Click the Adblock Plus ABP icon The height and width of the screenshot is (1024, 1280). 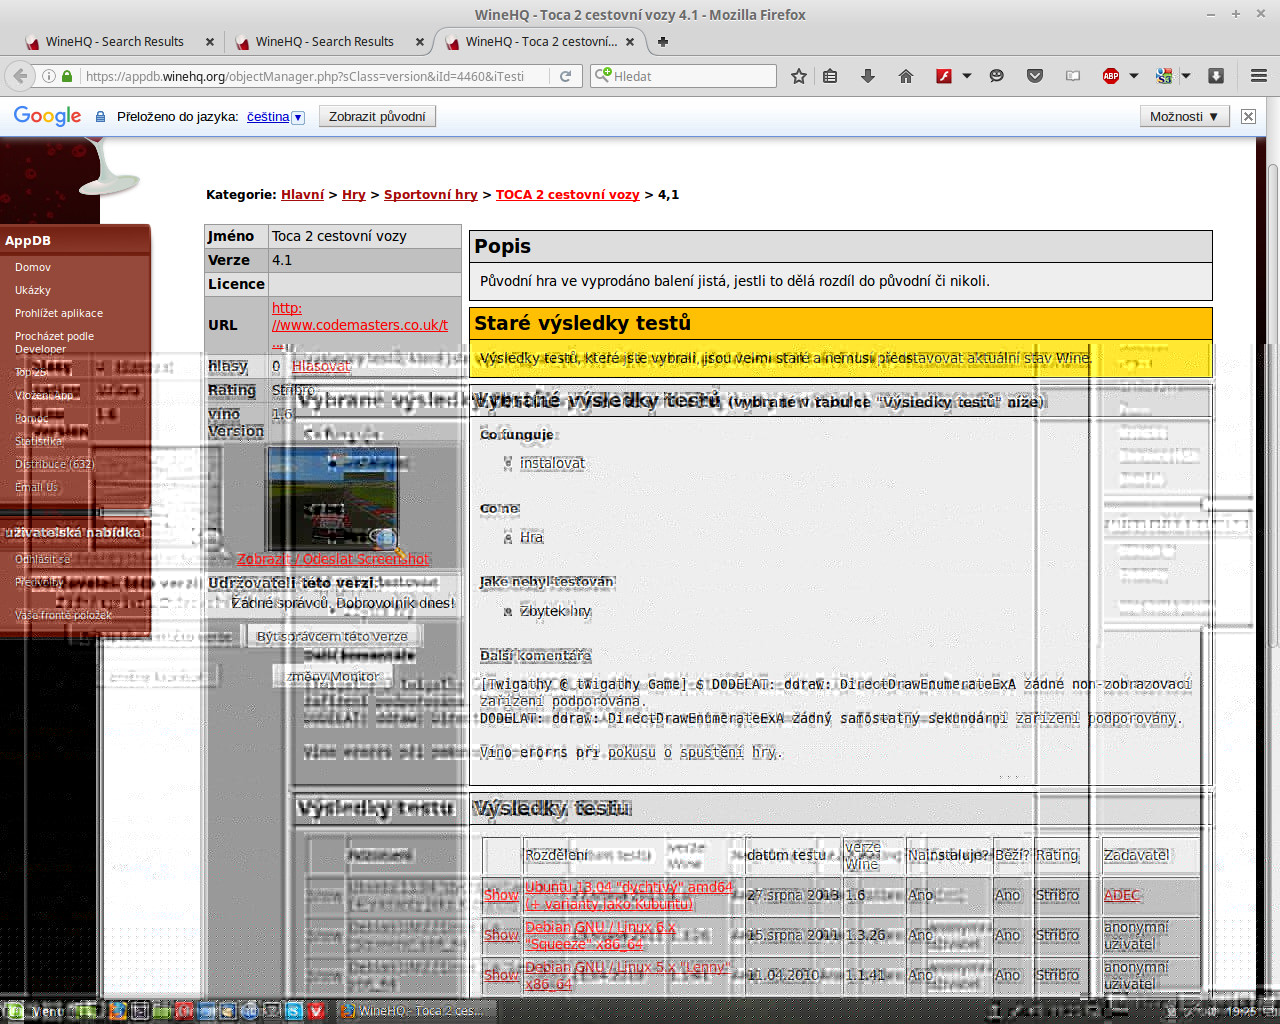click(1110, 76)
